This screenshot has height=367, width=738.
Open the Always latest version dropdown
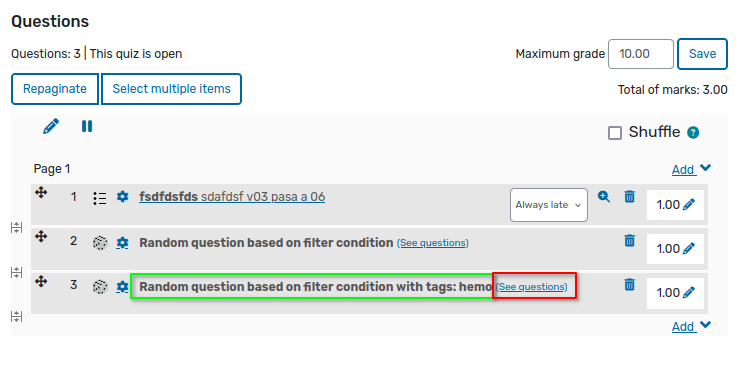[549, 205]
